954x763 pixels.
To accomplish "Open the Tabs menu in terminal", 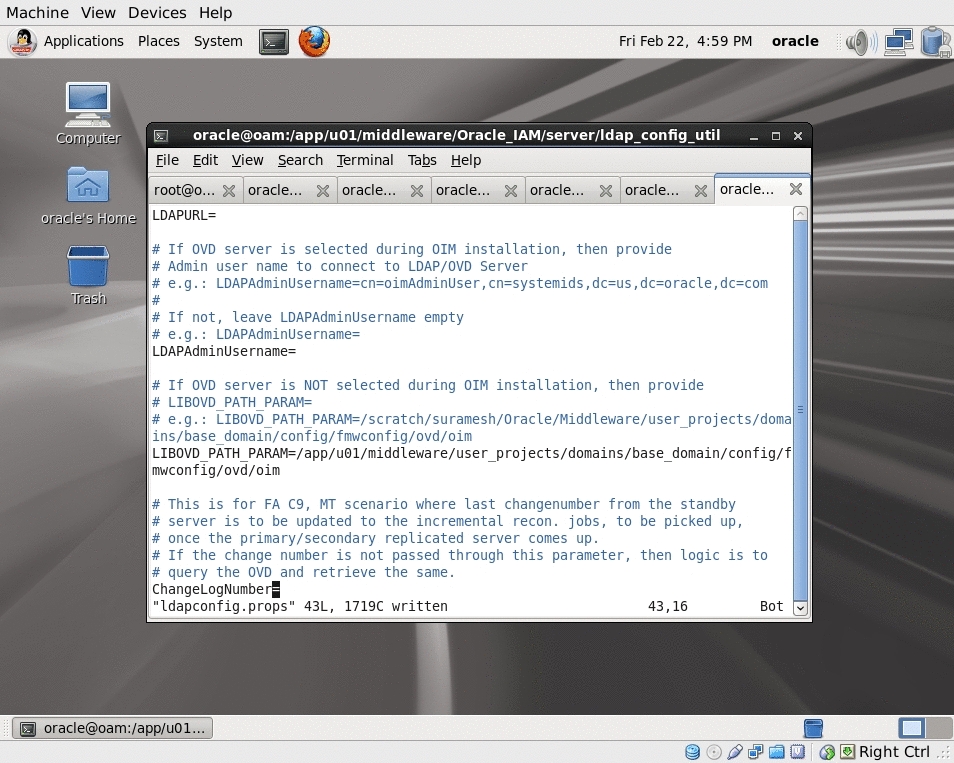I will click(x=422, y=160).
